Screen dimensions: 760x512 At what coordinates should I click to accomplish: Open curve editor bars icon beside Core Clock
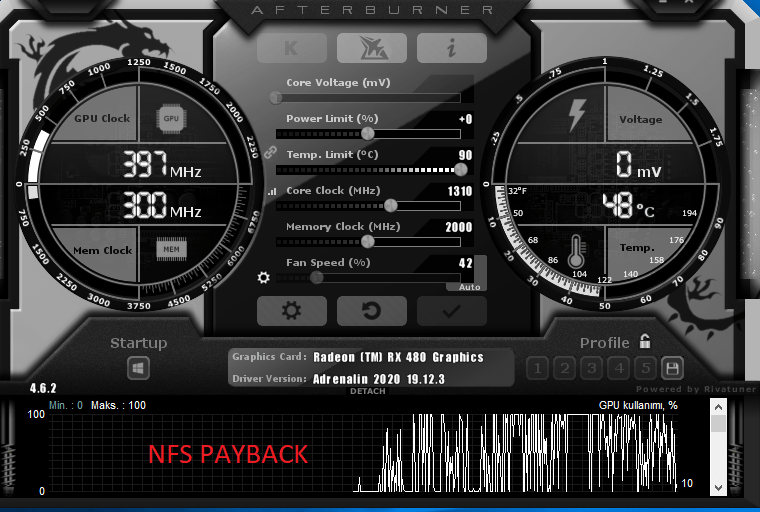[x=272, y=192]
